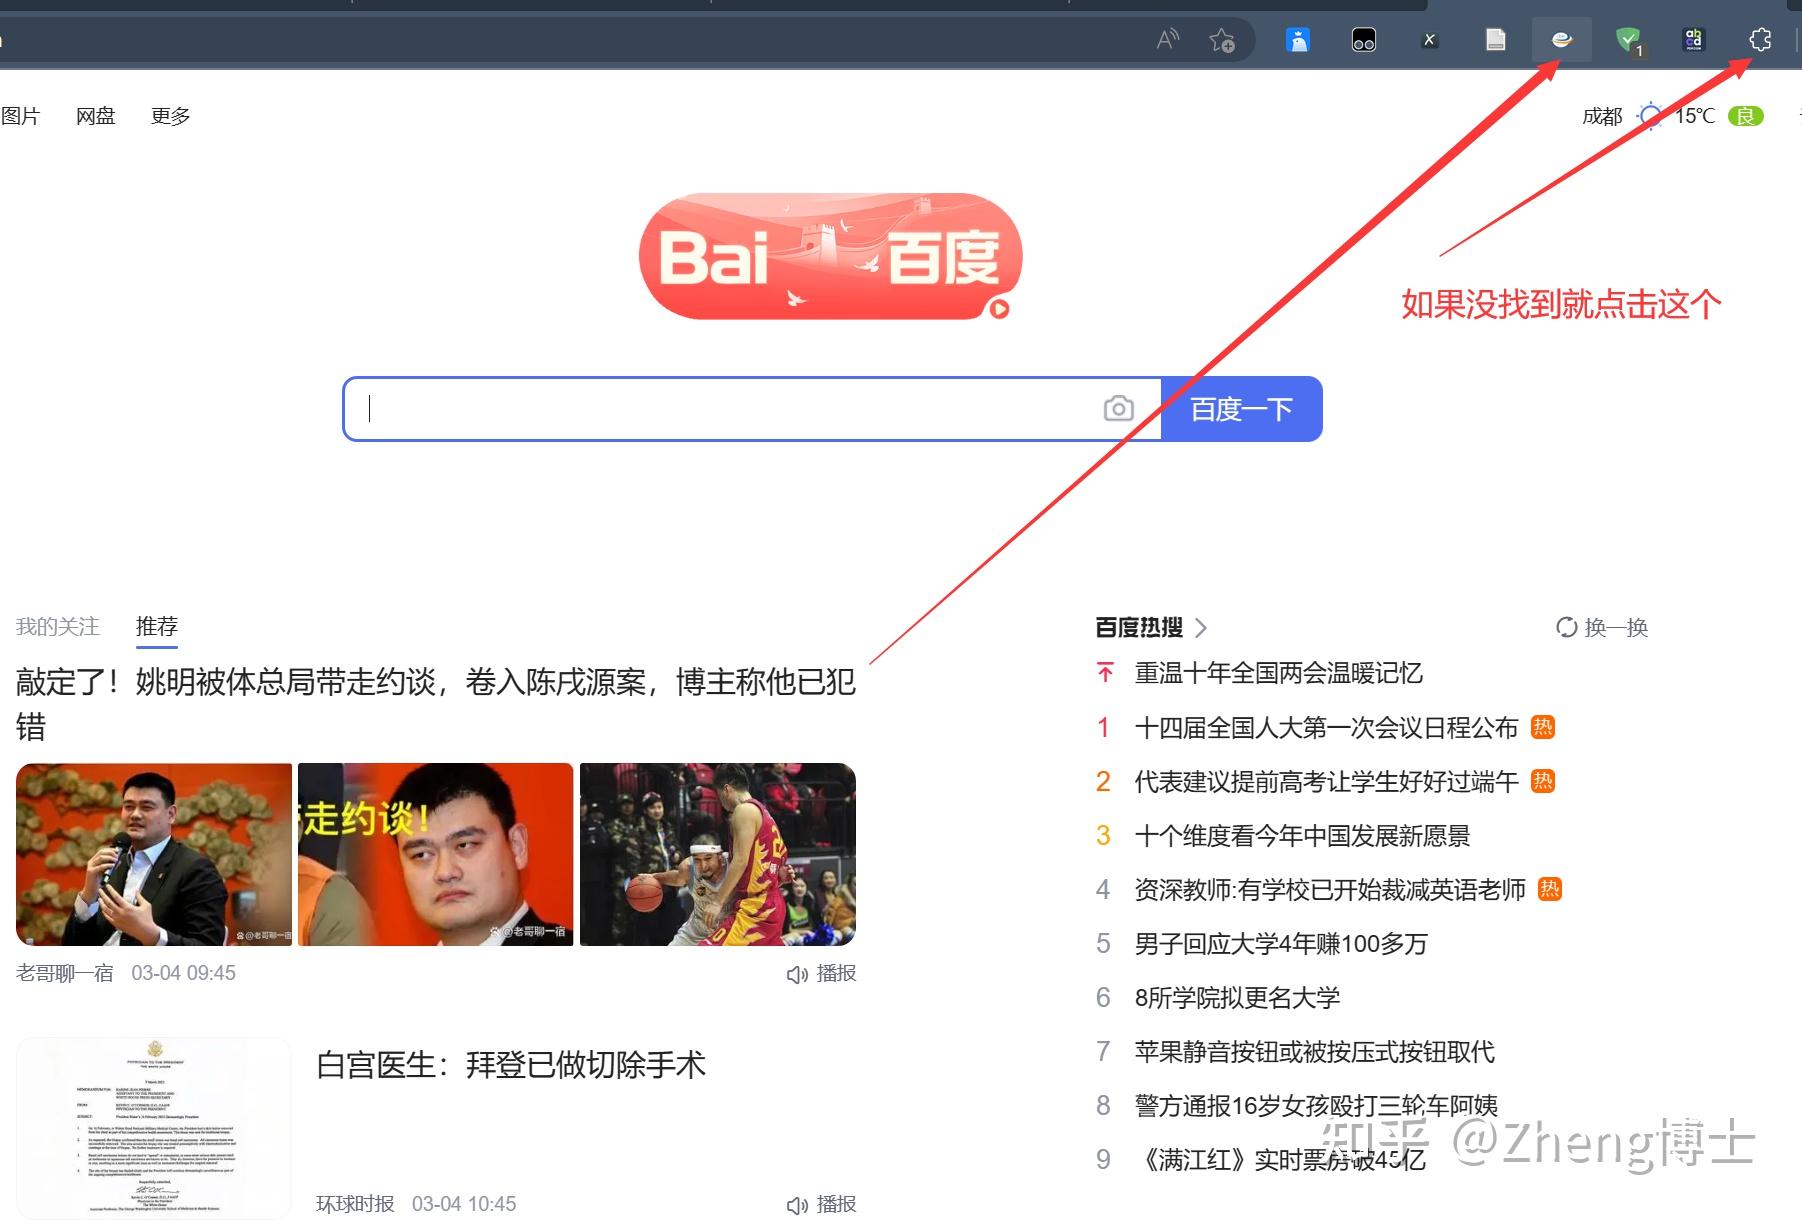The image size is (1802, 1223).
Task: Open the 姚明 speaking-with-microphone thumbnail
Action: click(154, 854)
